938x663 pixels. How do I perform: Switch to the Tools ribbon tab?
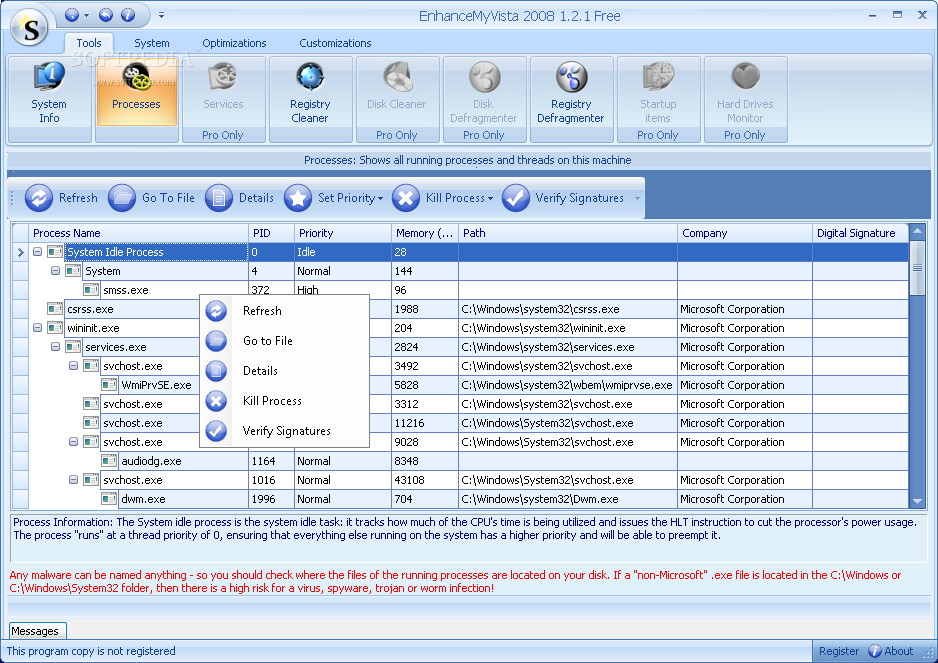[89, 43]
